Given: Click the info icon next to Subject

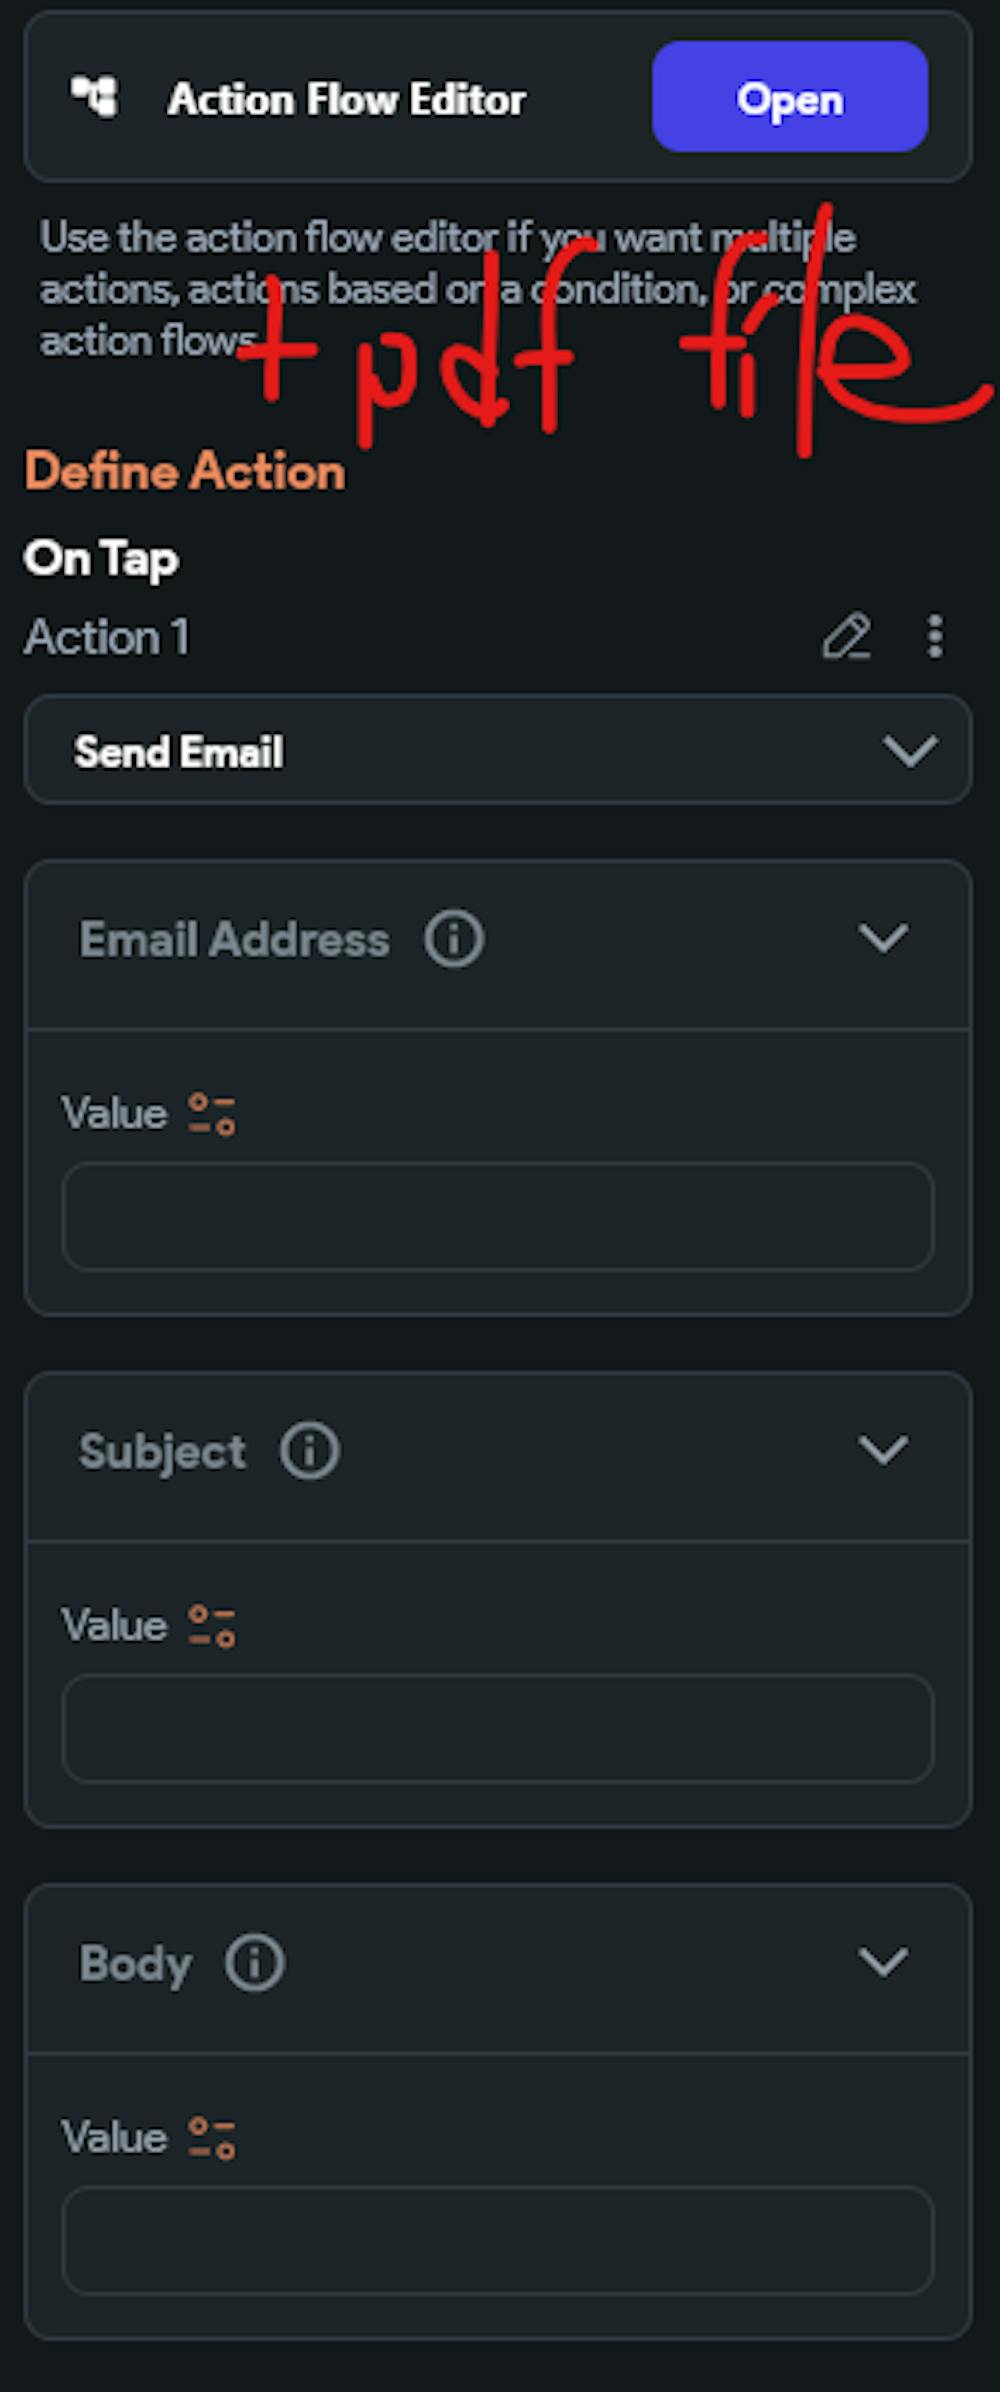Looking at the screenshot, I should (x=310, y=1451).
